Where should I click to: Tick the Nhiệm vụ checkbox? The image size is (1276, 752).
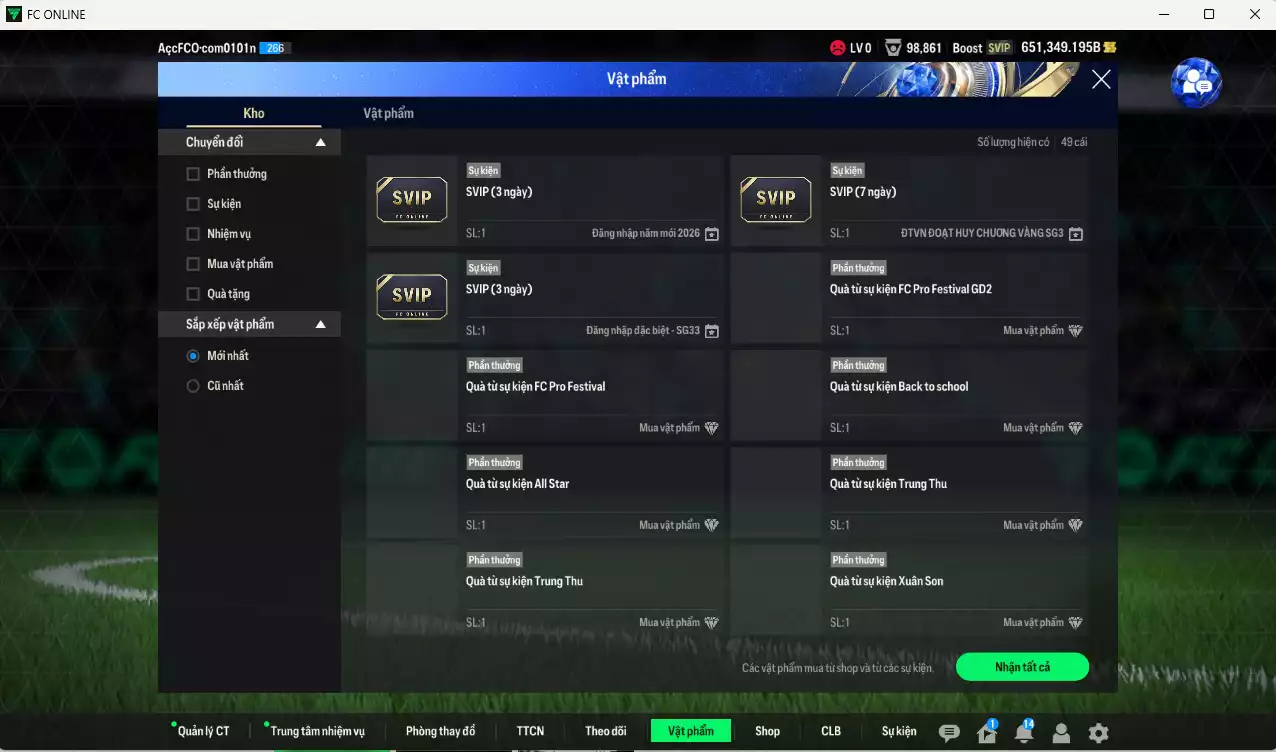(193, 234)
